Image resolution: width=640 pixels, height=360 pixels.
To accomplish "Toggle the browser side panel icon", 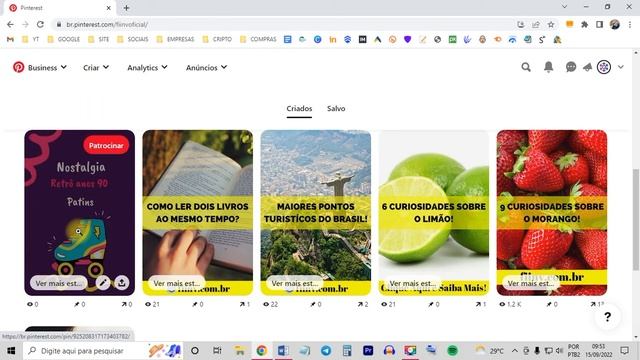I will (599, 24).
